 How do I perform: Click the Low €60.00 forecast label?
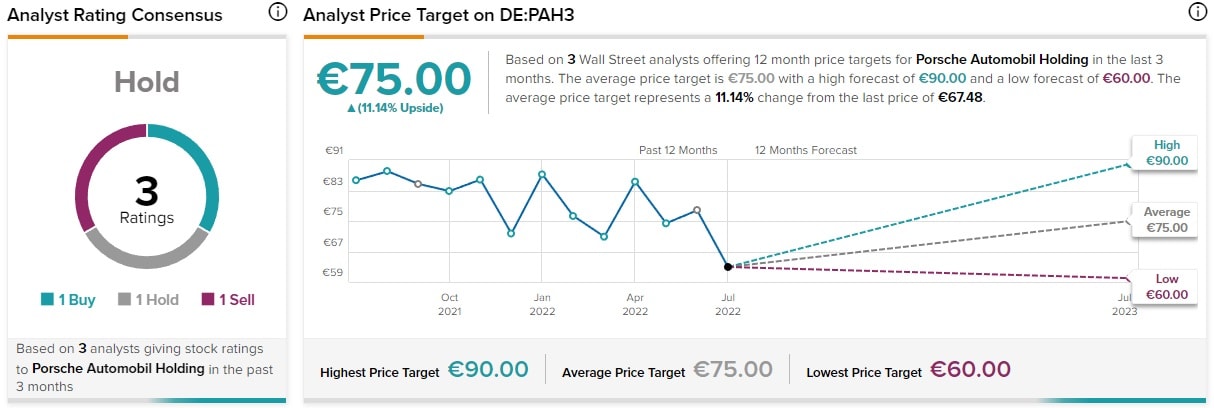(x=1166, y=287)
